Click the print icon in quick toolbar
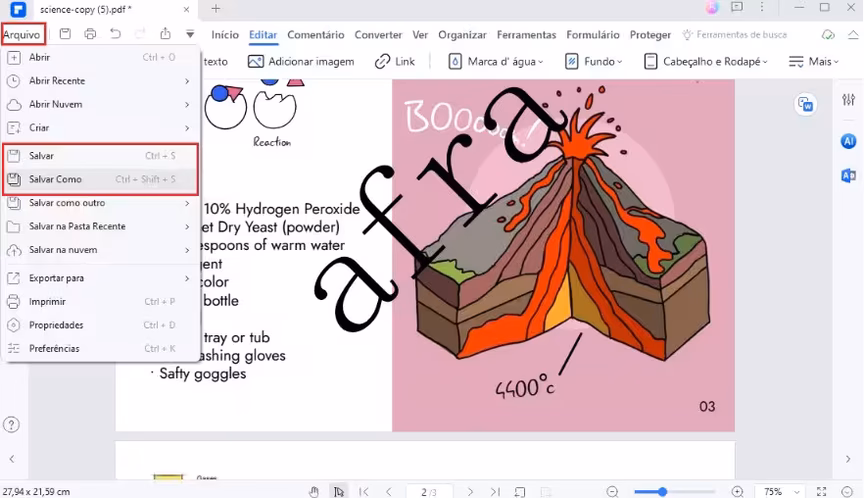Screen dimensions: 864x498 point(90,34)
